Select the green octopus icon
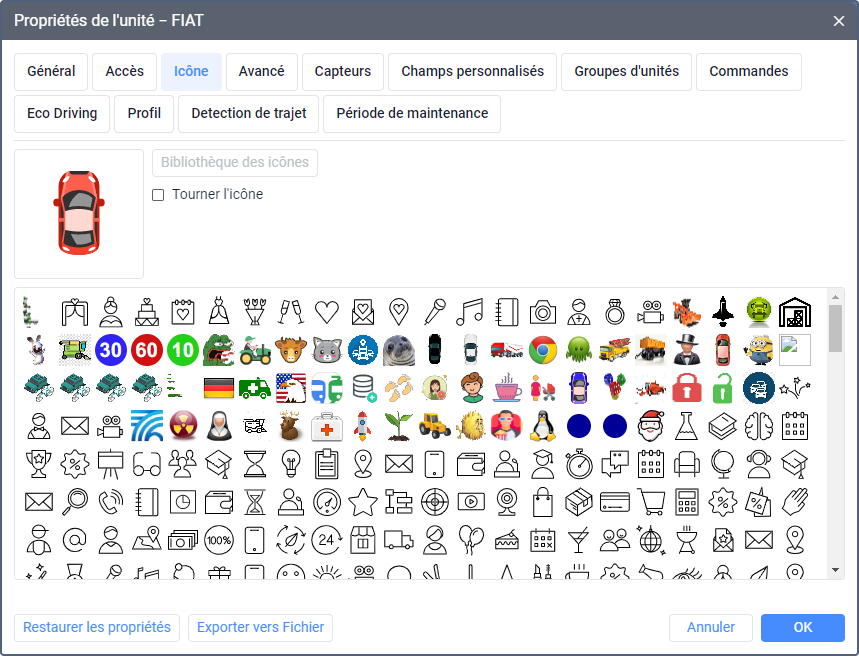This screenshot has height=656, width=859. (x=579, y=350)
